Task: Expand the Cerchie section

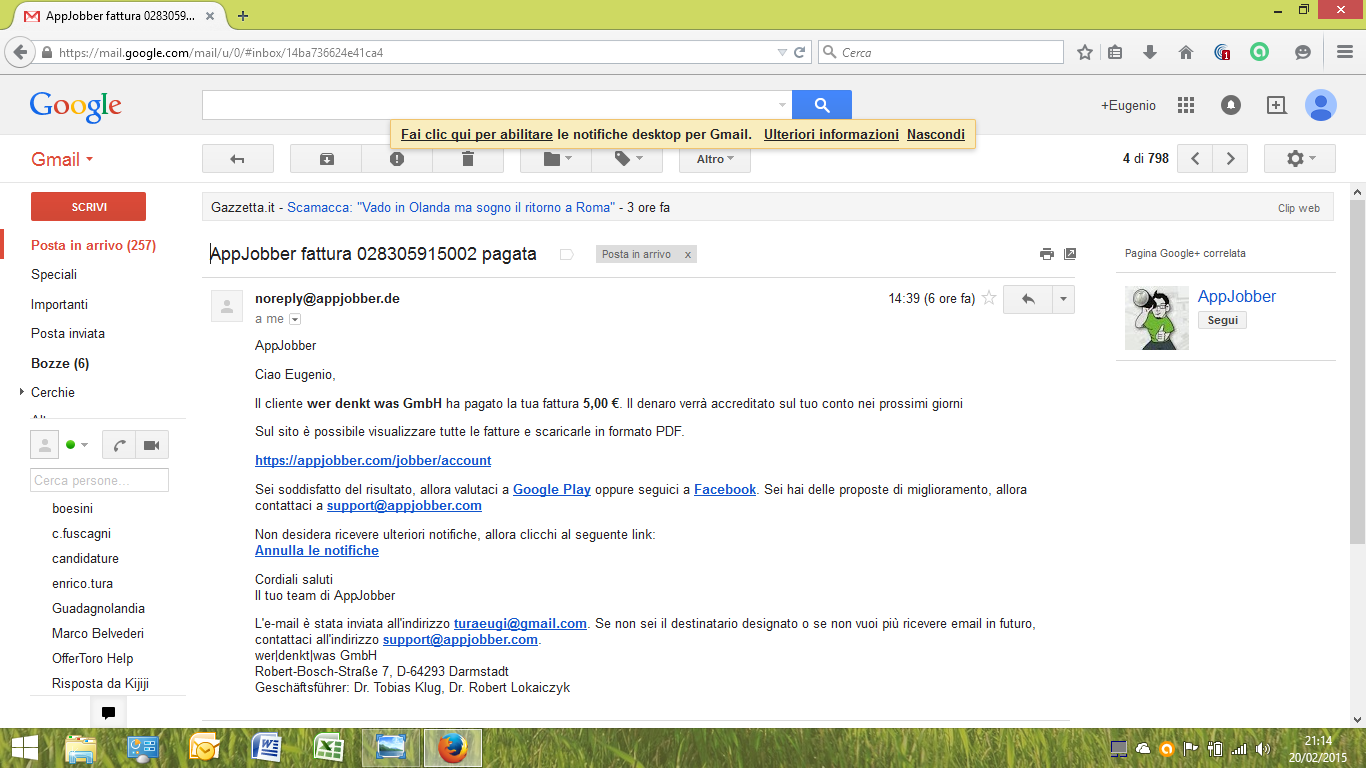Action: click(22, 392)
